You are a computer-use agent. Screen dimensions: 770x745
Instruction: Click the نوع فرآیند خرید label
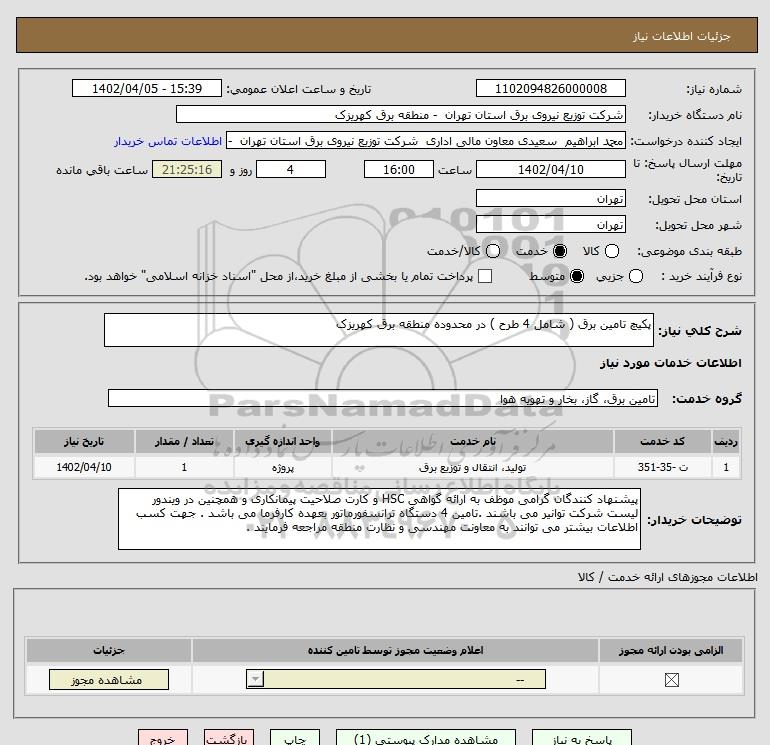point(701,276)
